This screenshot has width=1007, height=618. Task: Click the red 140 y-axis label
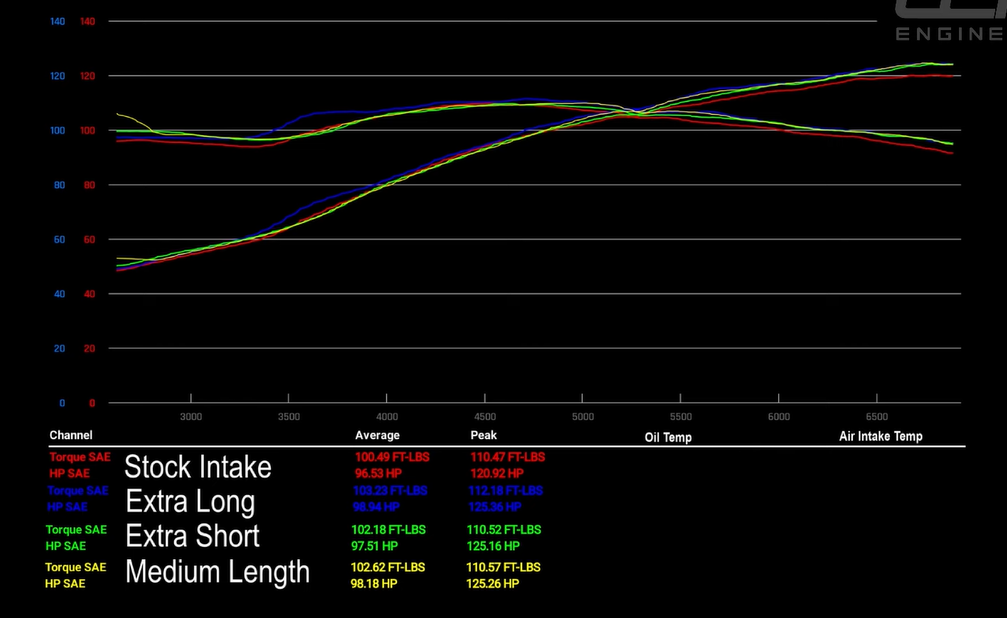pos(87,22)
